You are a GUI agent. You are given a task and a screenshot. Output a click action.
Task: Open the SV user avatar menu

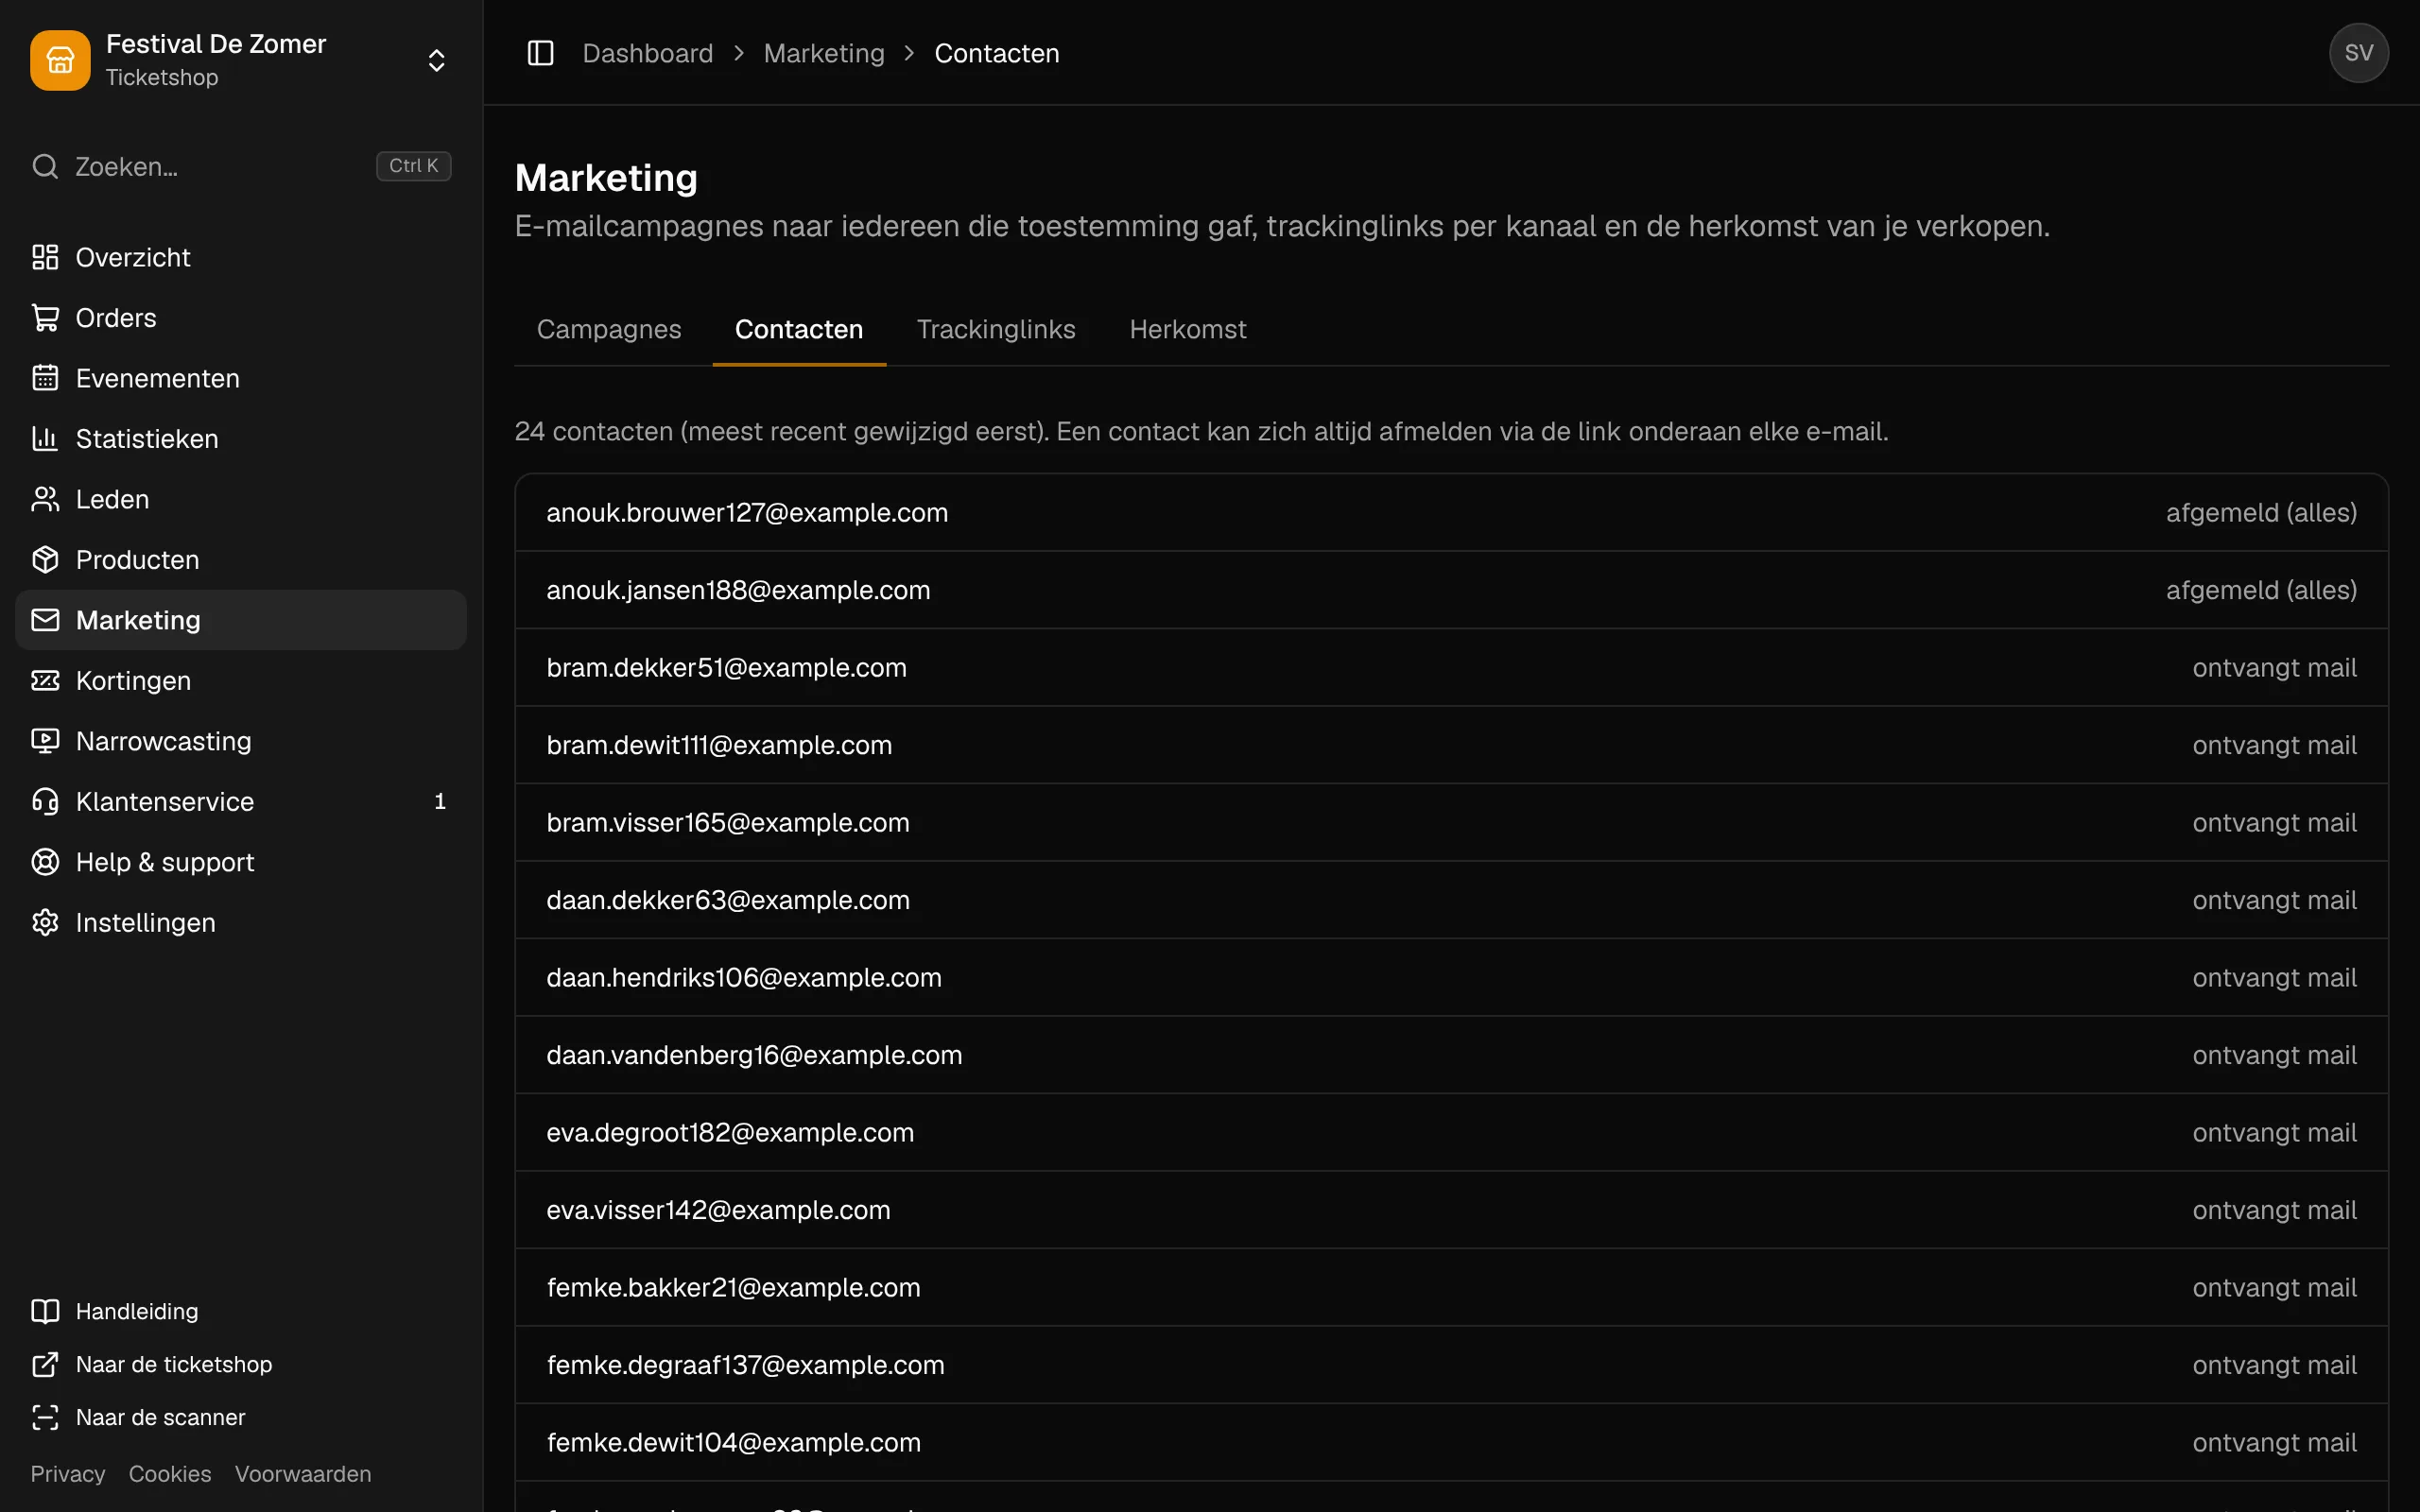coord(2358,53)
